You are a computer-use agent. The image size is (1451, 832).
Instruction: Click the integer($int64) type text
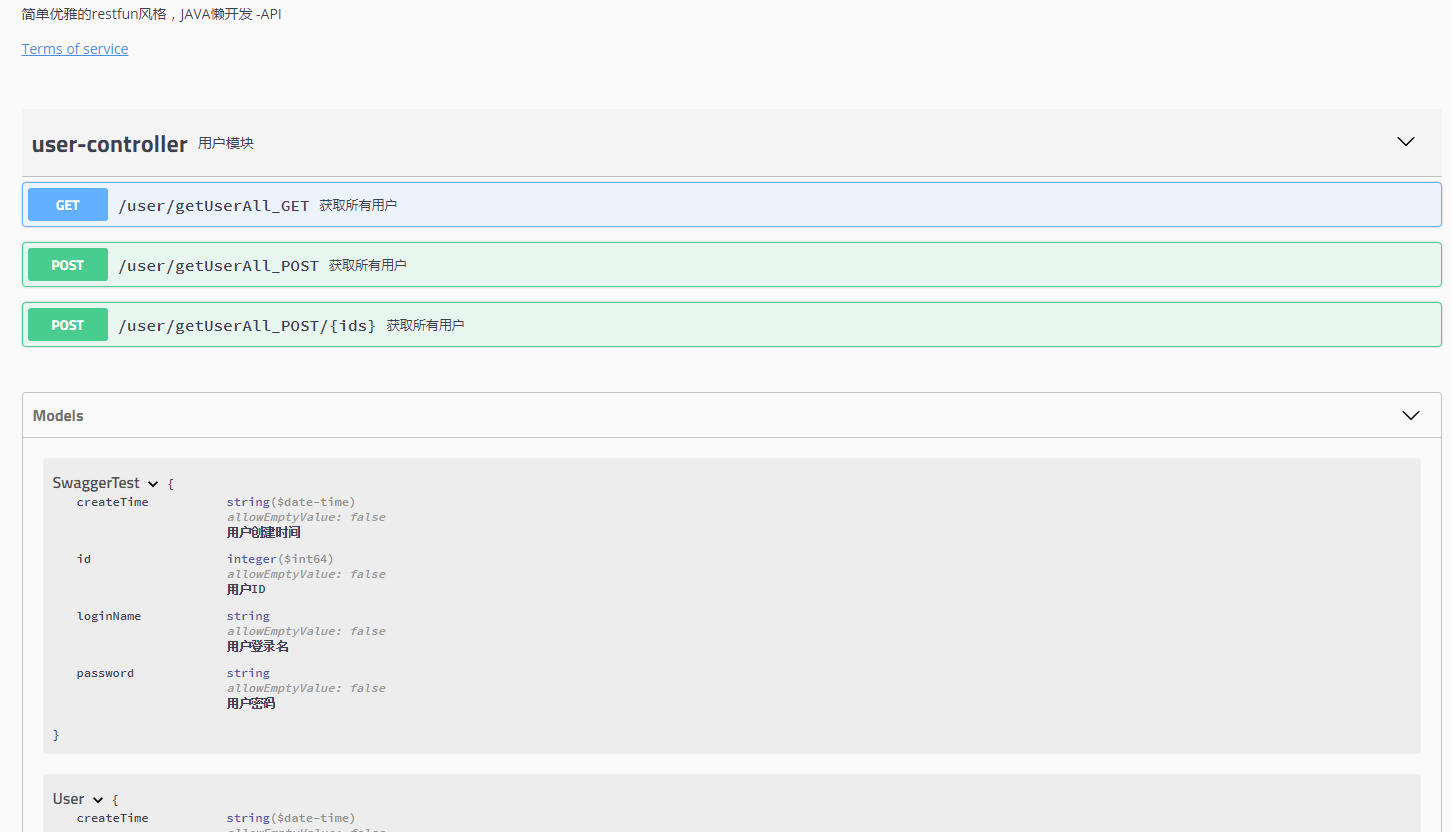click(x=280, y=559)
